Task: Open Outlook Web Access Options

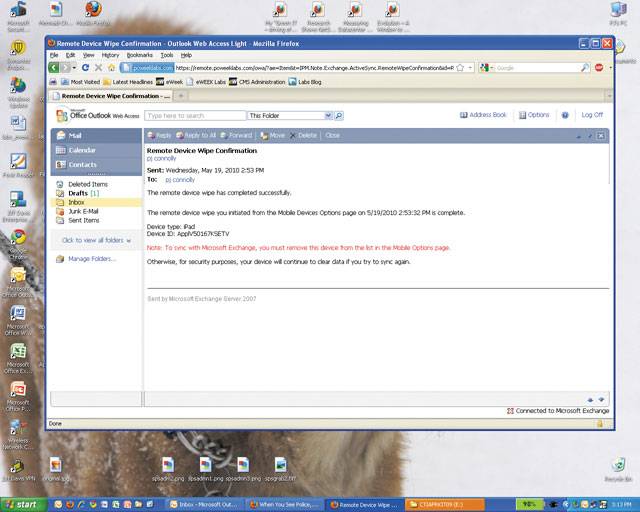Action: coord(534,115)
